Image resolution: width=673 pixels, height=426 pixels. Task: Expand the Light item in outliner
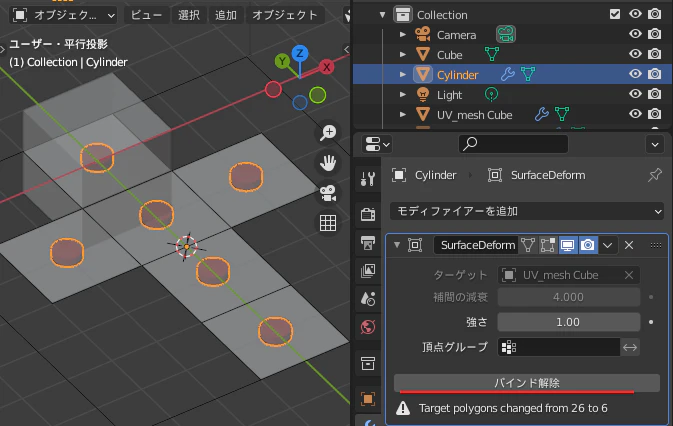403,94
